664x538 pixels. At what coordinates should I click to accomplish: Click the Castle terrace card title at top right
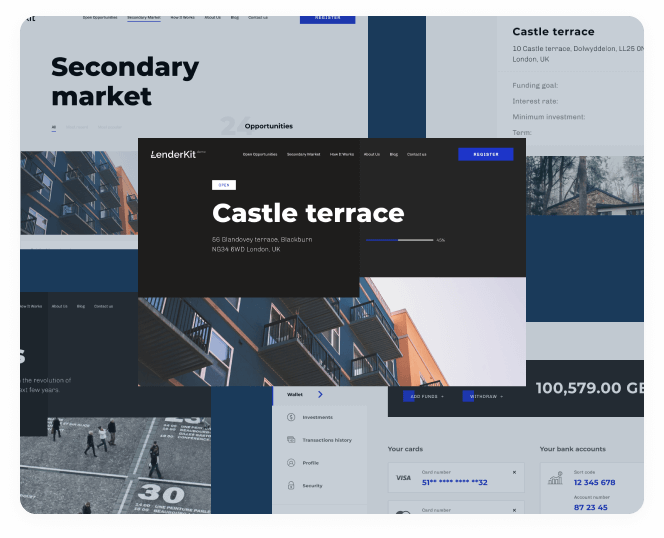553,32
